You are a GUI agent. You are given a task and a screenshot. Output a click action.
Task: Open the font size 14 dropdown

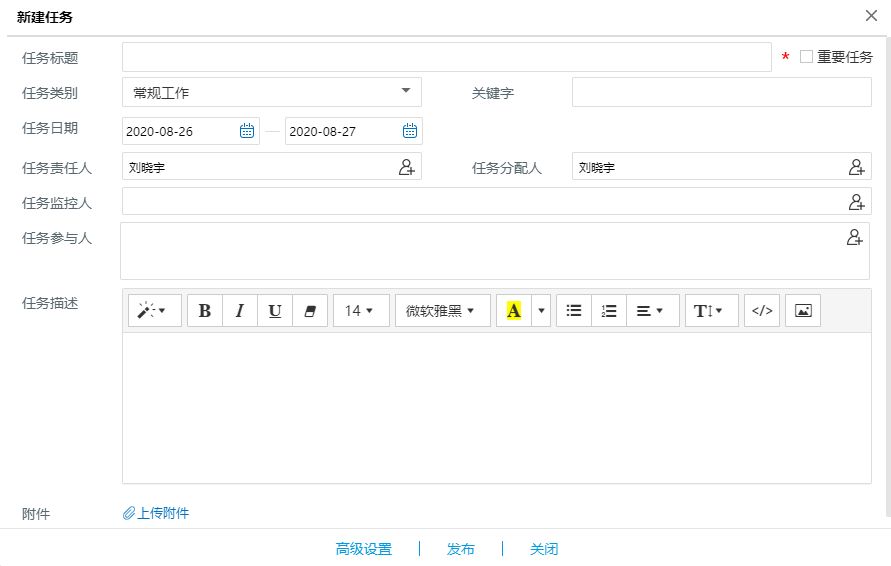coord(360,311)
